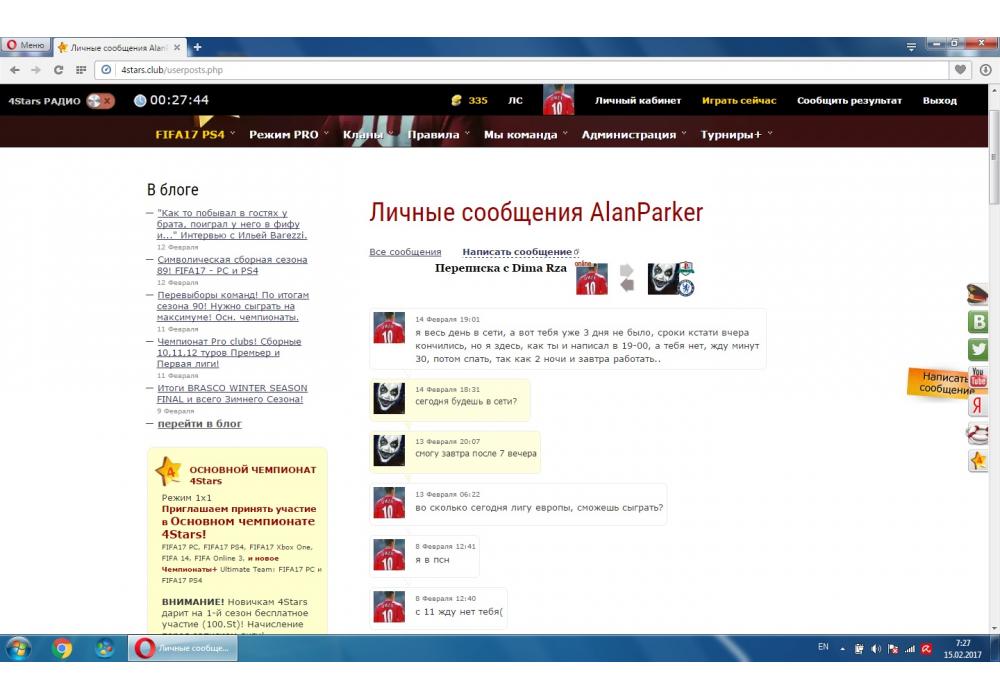Viewport: 1000px width, 700px height.
Task: Click the Играть сейчас link
Action: click(739, 101)
